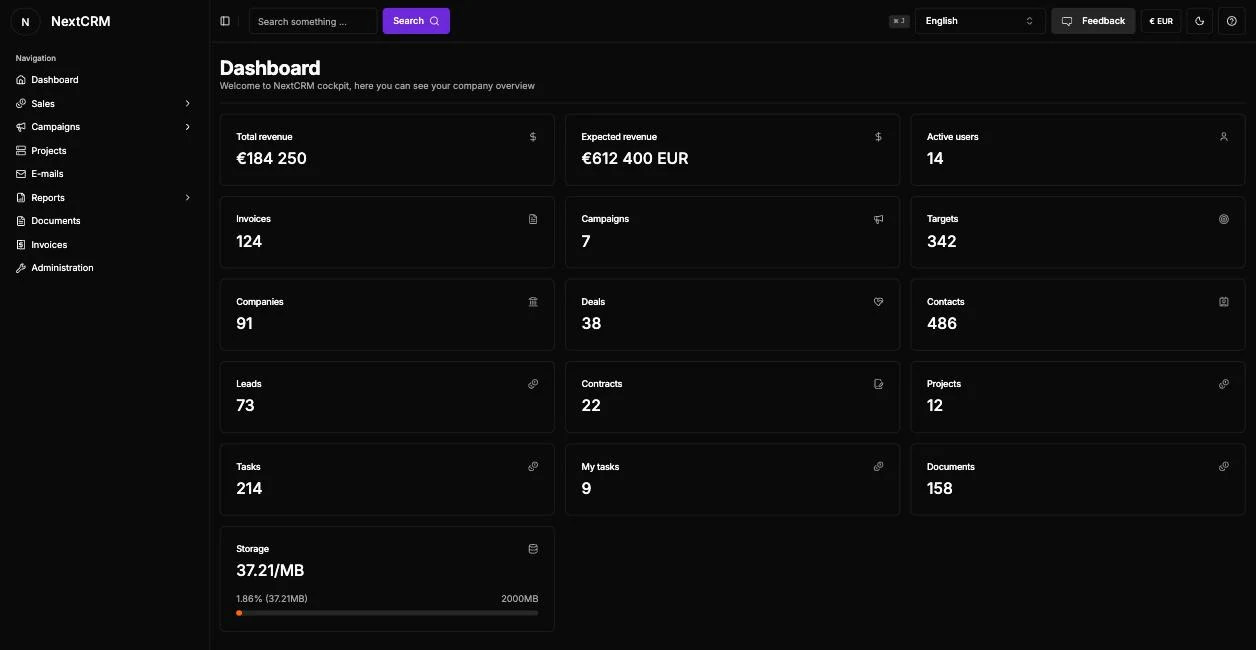Toggle the sidebar panel icon
The image size is (1256, 650).
tap(225, 21)
